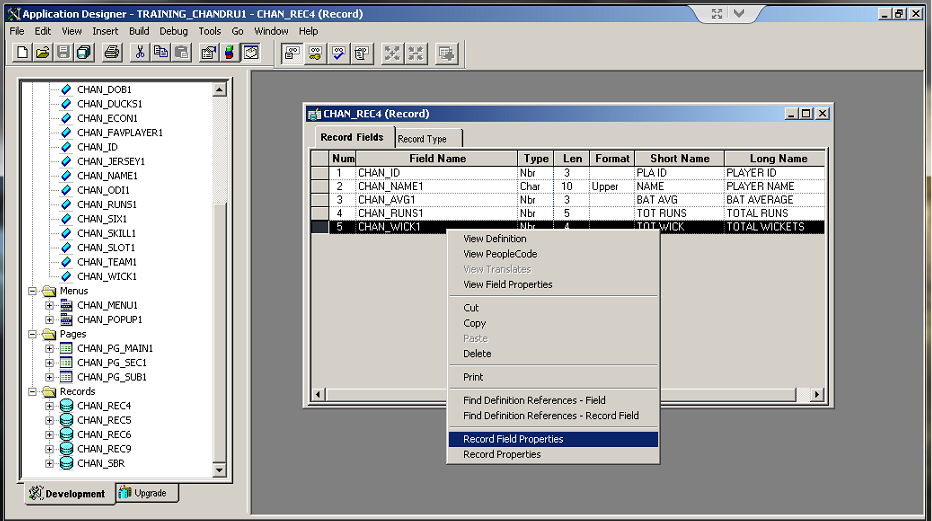Screen dimensions: 932x521
Task: Toggle the Project Workspace toolbar icon
Action: 251,53
